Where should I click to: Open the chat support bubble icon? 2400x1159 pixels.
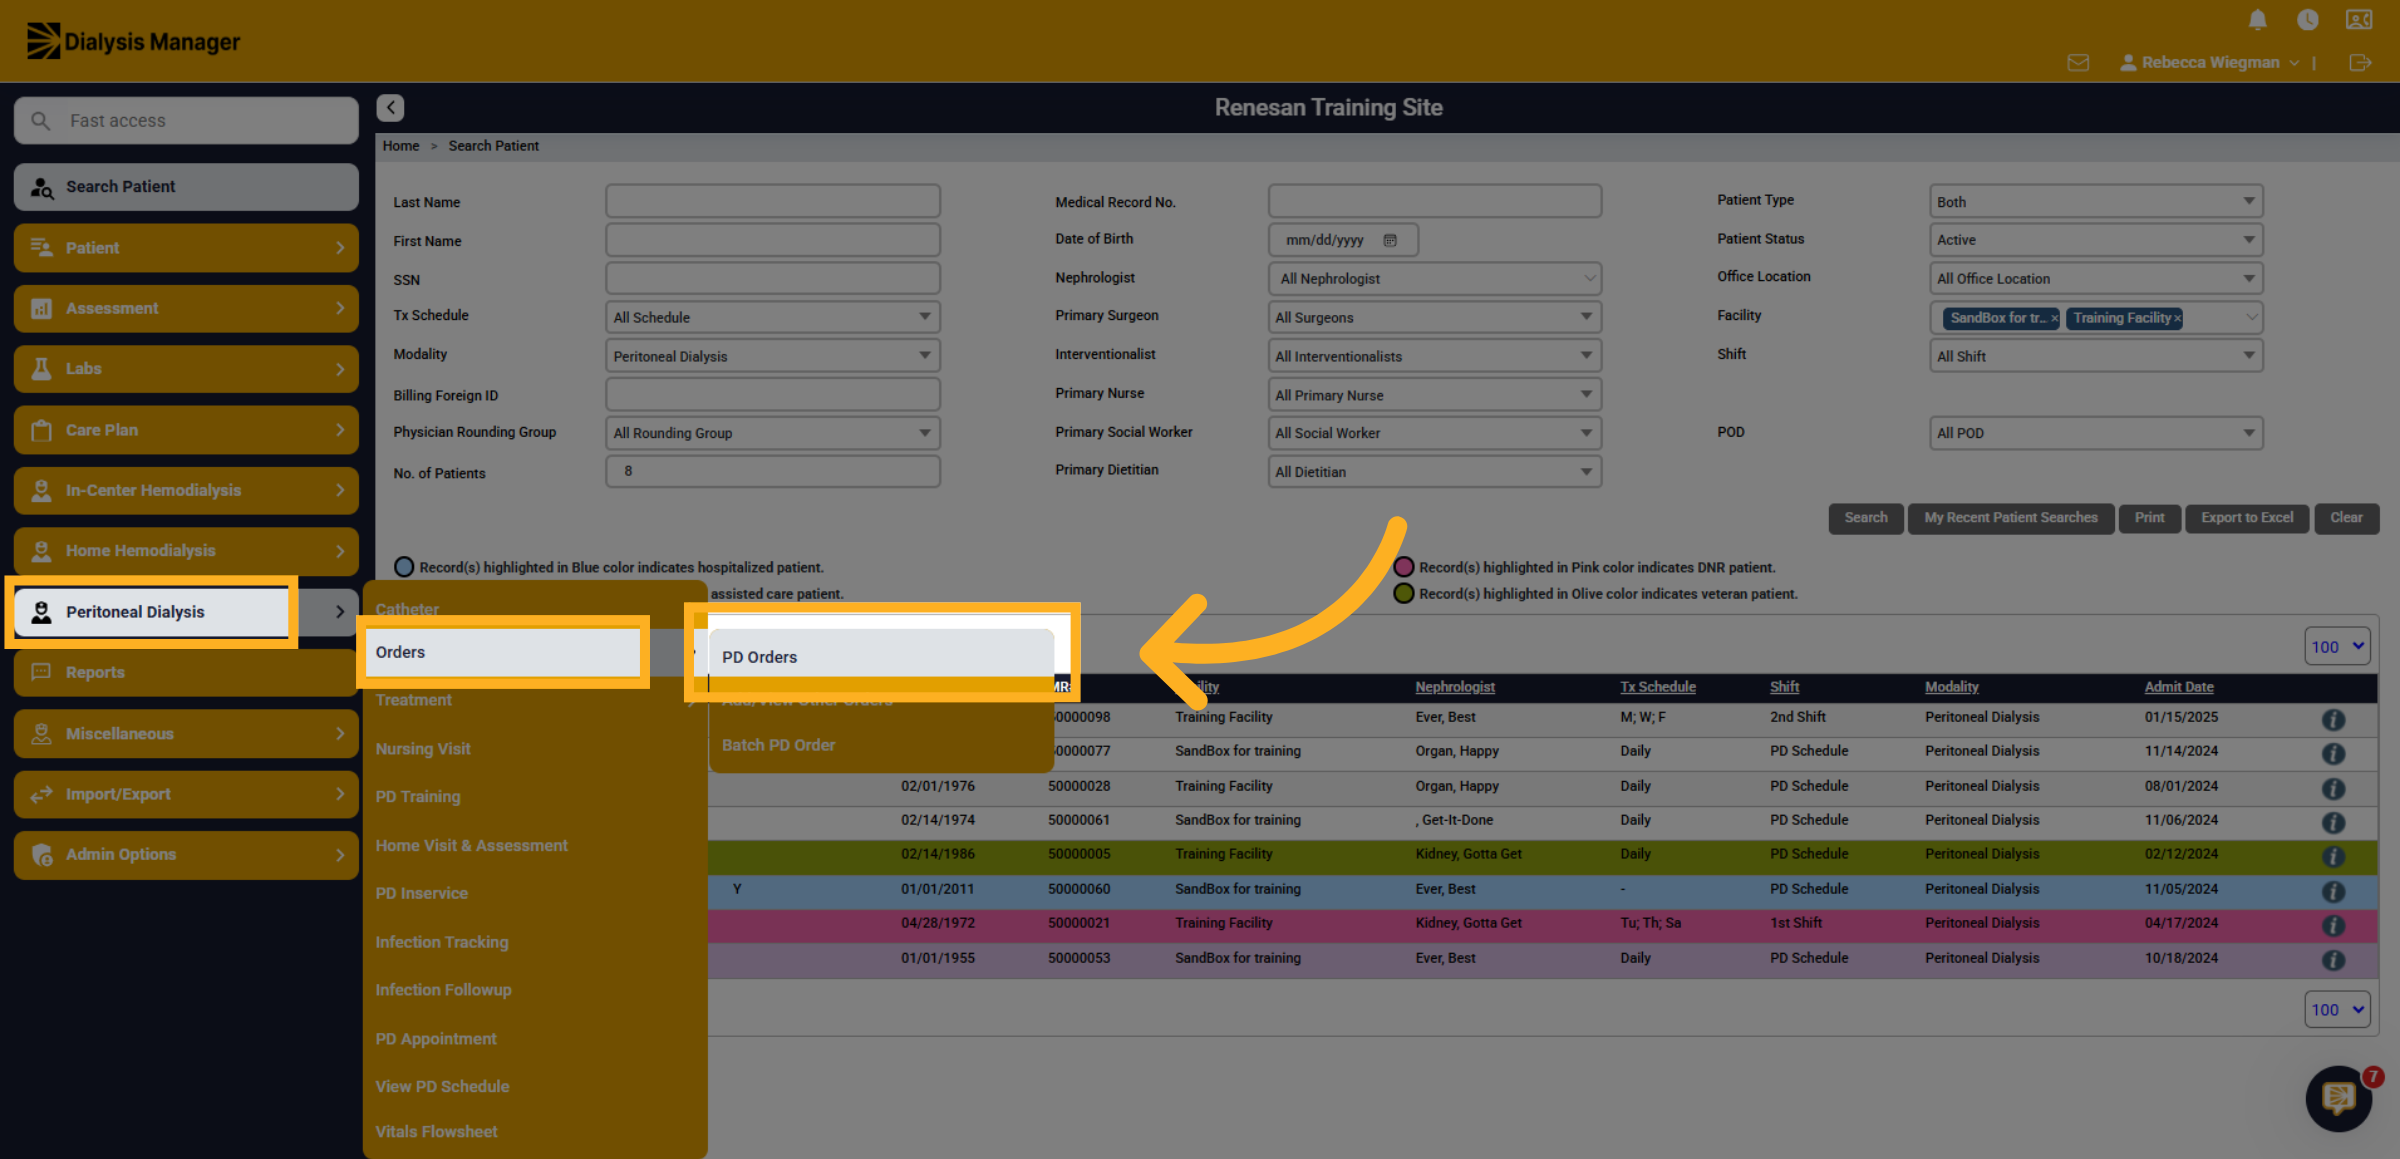point(2338,1098)
